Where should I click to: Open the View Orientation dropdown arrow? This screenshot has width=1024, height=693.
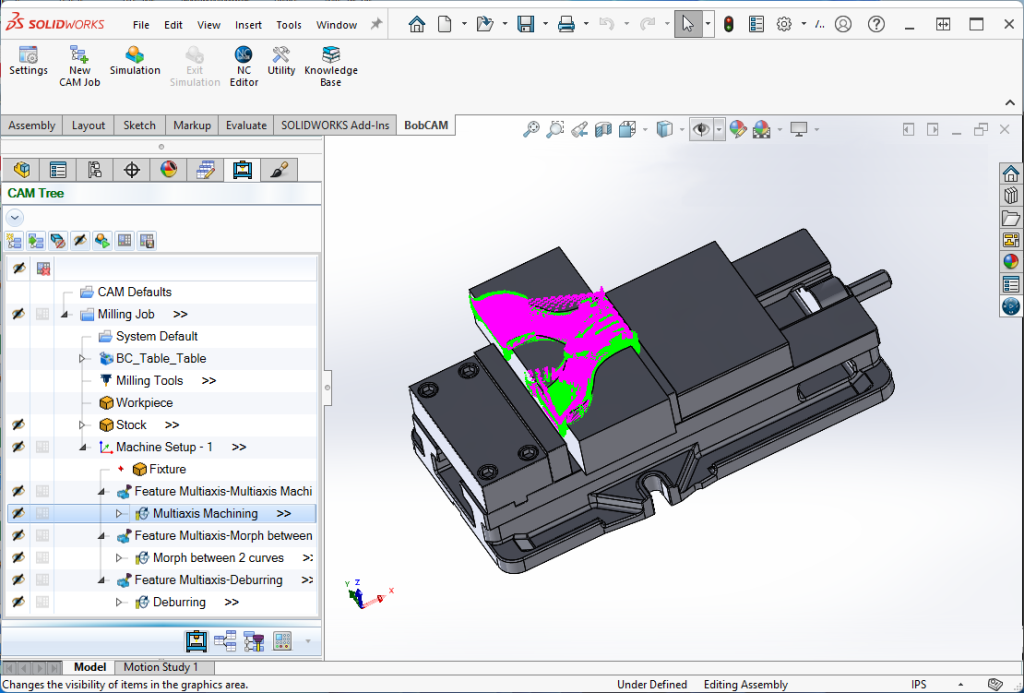646,130
